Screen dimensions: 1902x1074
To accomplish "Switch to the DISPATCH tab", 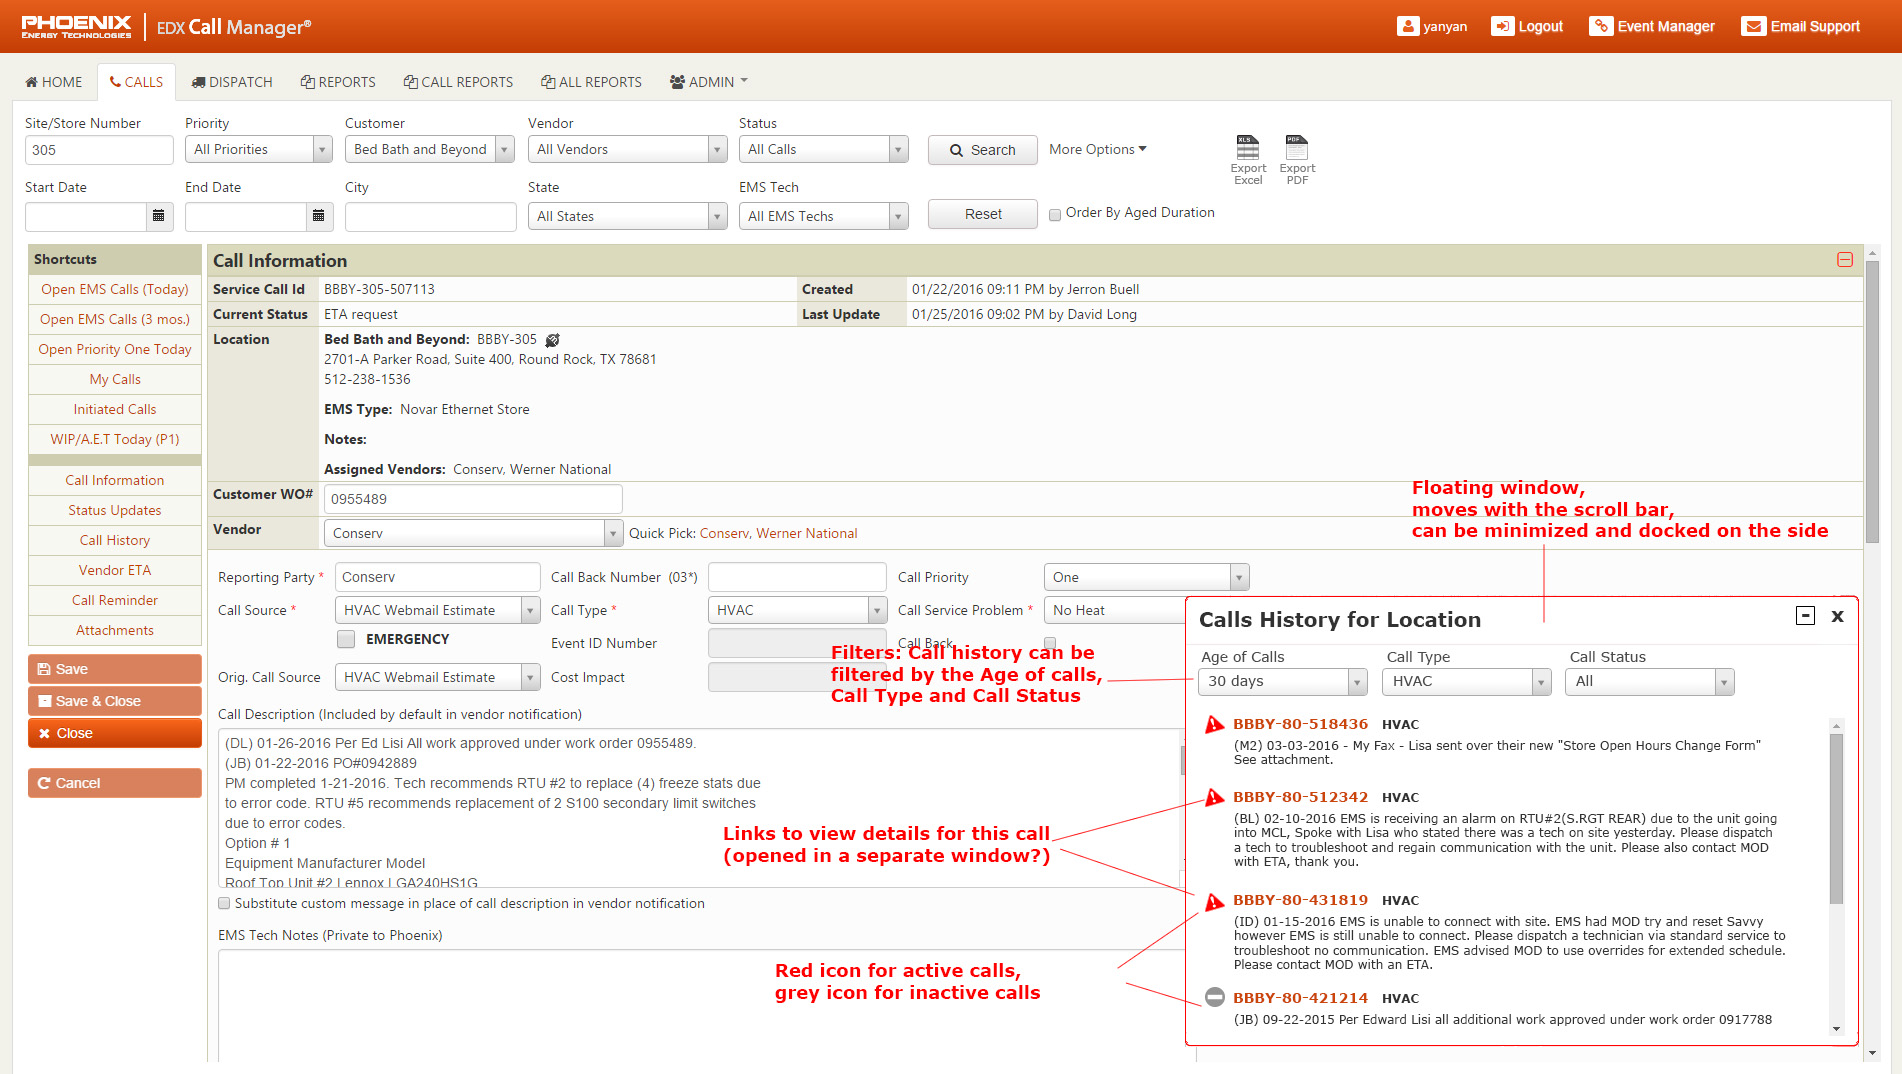I will point(232,82).
